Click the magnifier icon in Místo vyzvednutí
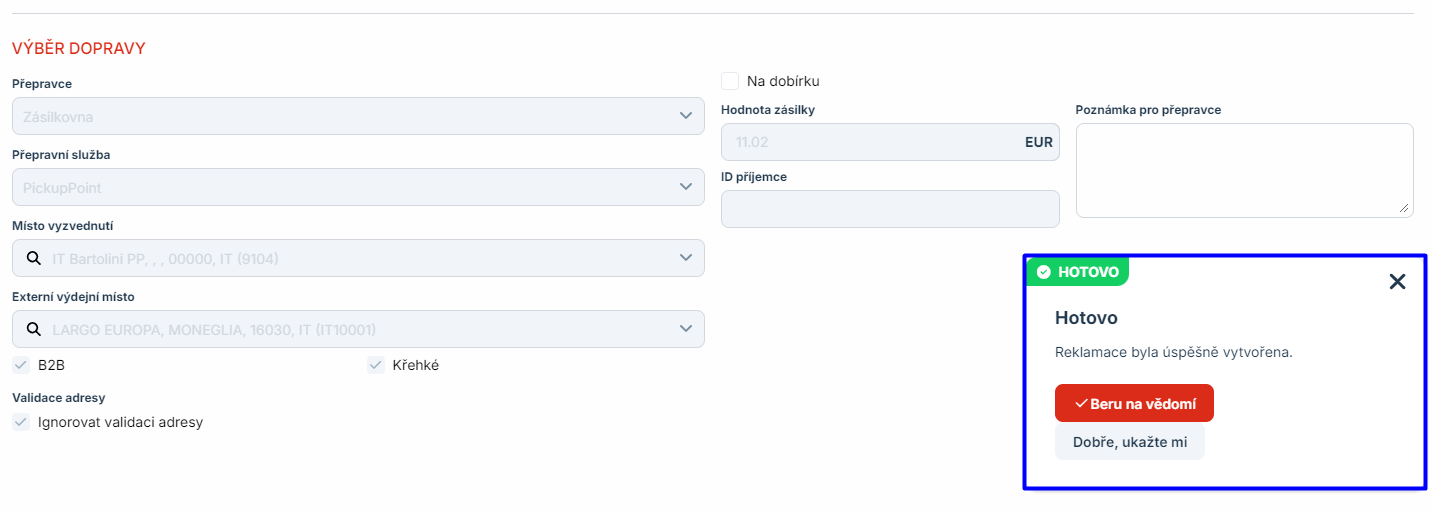 click(33, 259)
